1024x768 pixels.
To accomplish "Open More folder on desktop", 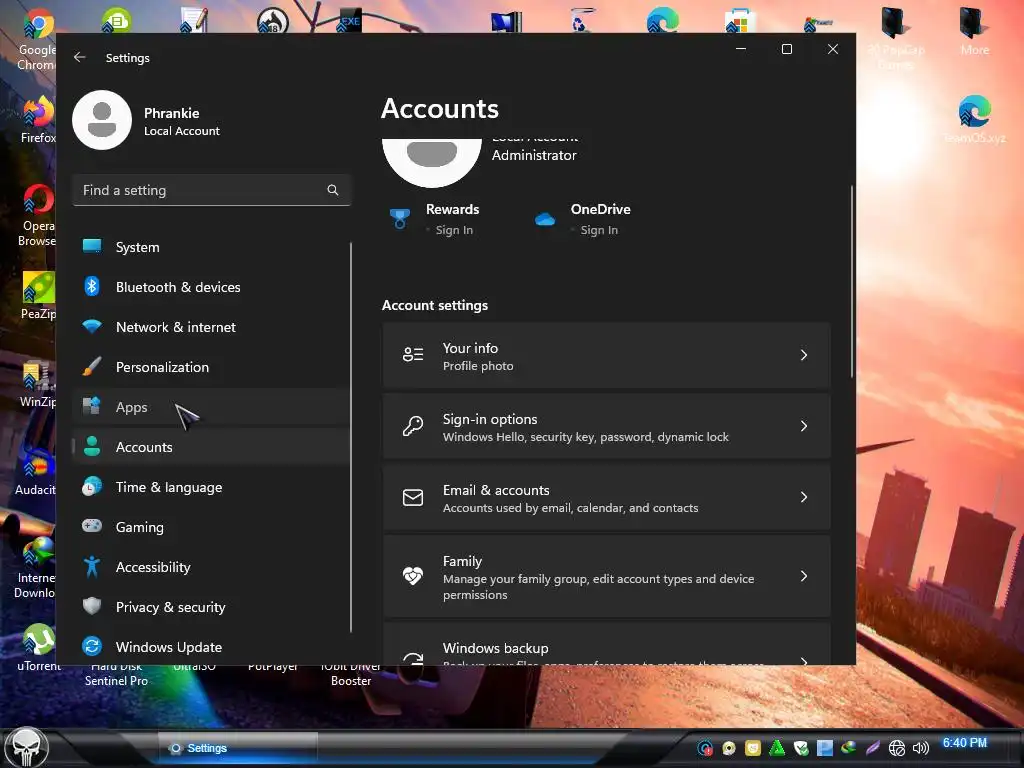I will (x=974, y=31).
